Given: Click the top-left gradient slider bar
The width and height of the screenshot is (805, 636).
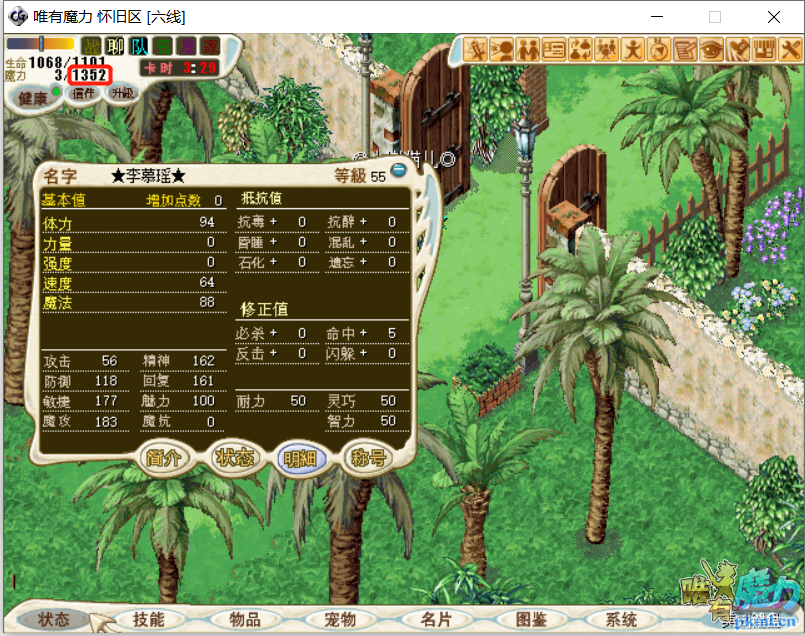Looking at the screenshot, I should coord(40,44).
